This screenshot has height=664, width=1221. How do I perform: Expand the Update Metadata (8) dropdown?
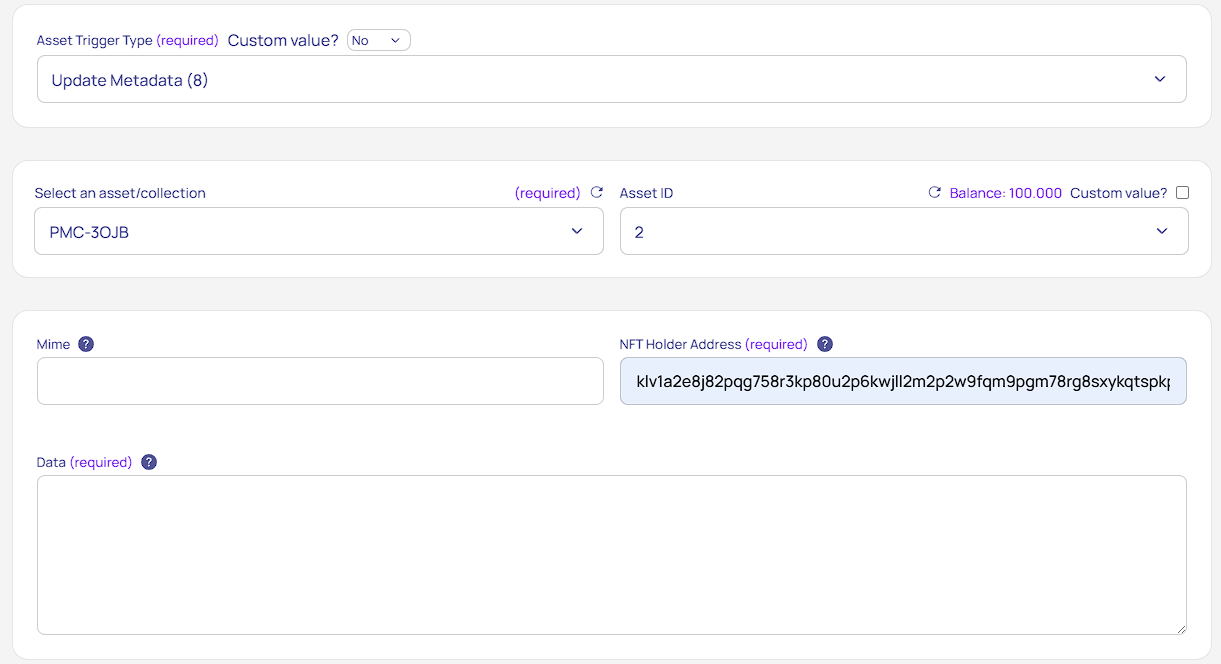point(611,80)
